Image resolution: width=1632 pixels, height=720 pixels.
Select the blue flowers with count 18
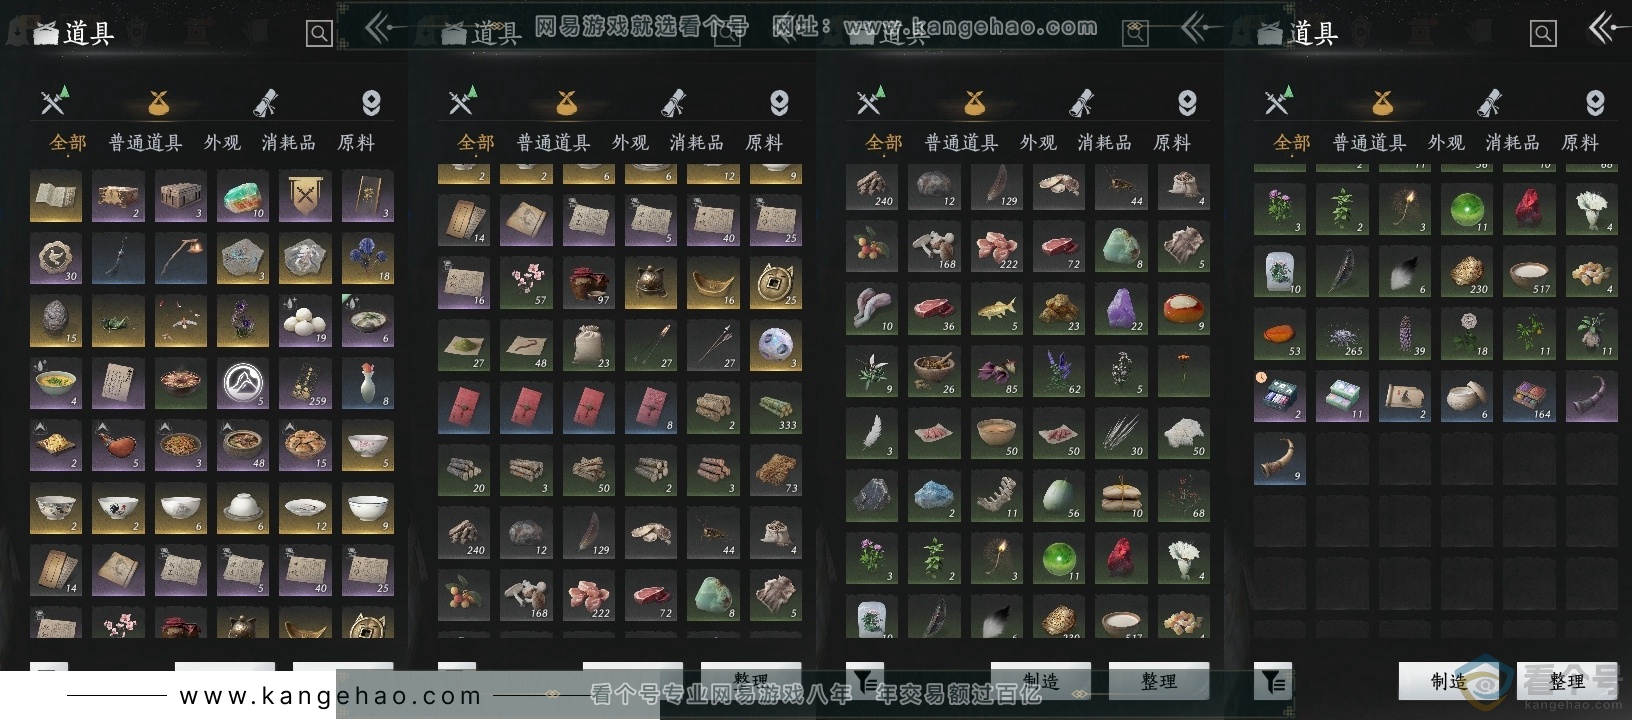368,259
